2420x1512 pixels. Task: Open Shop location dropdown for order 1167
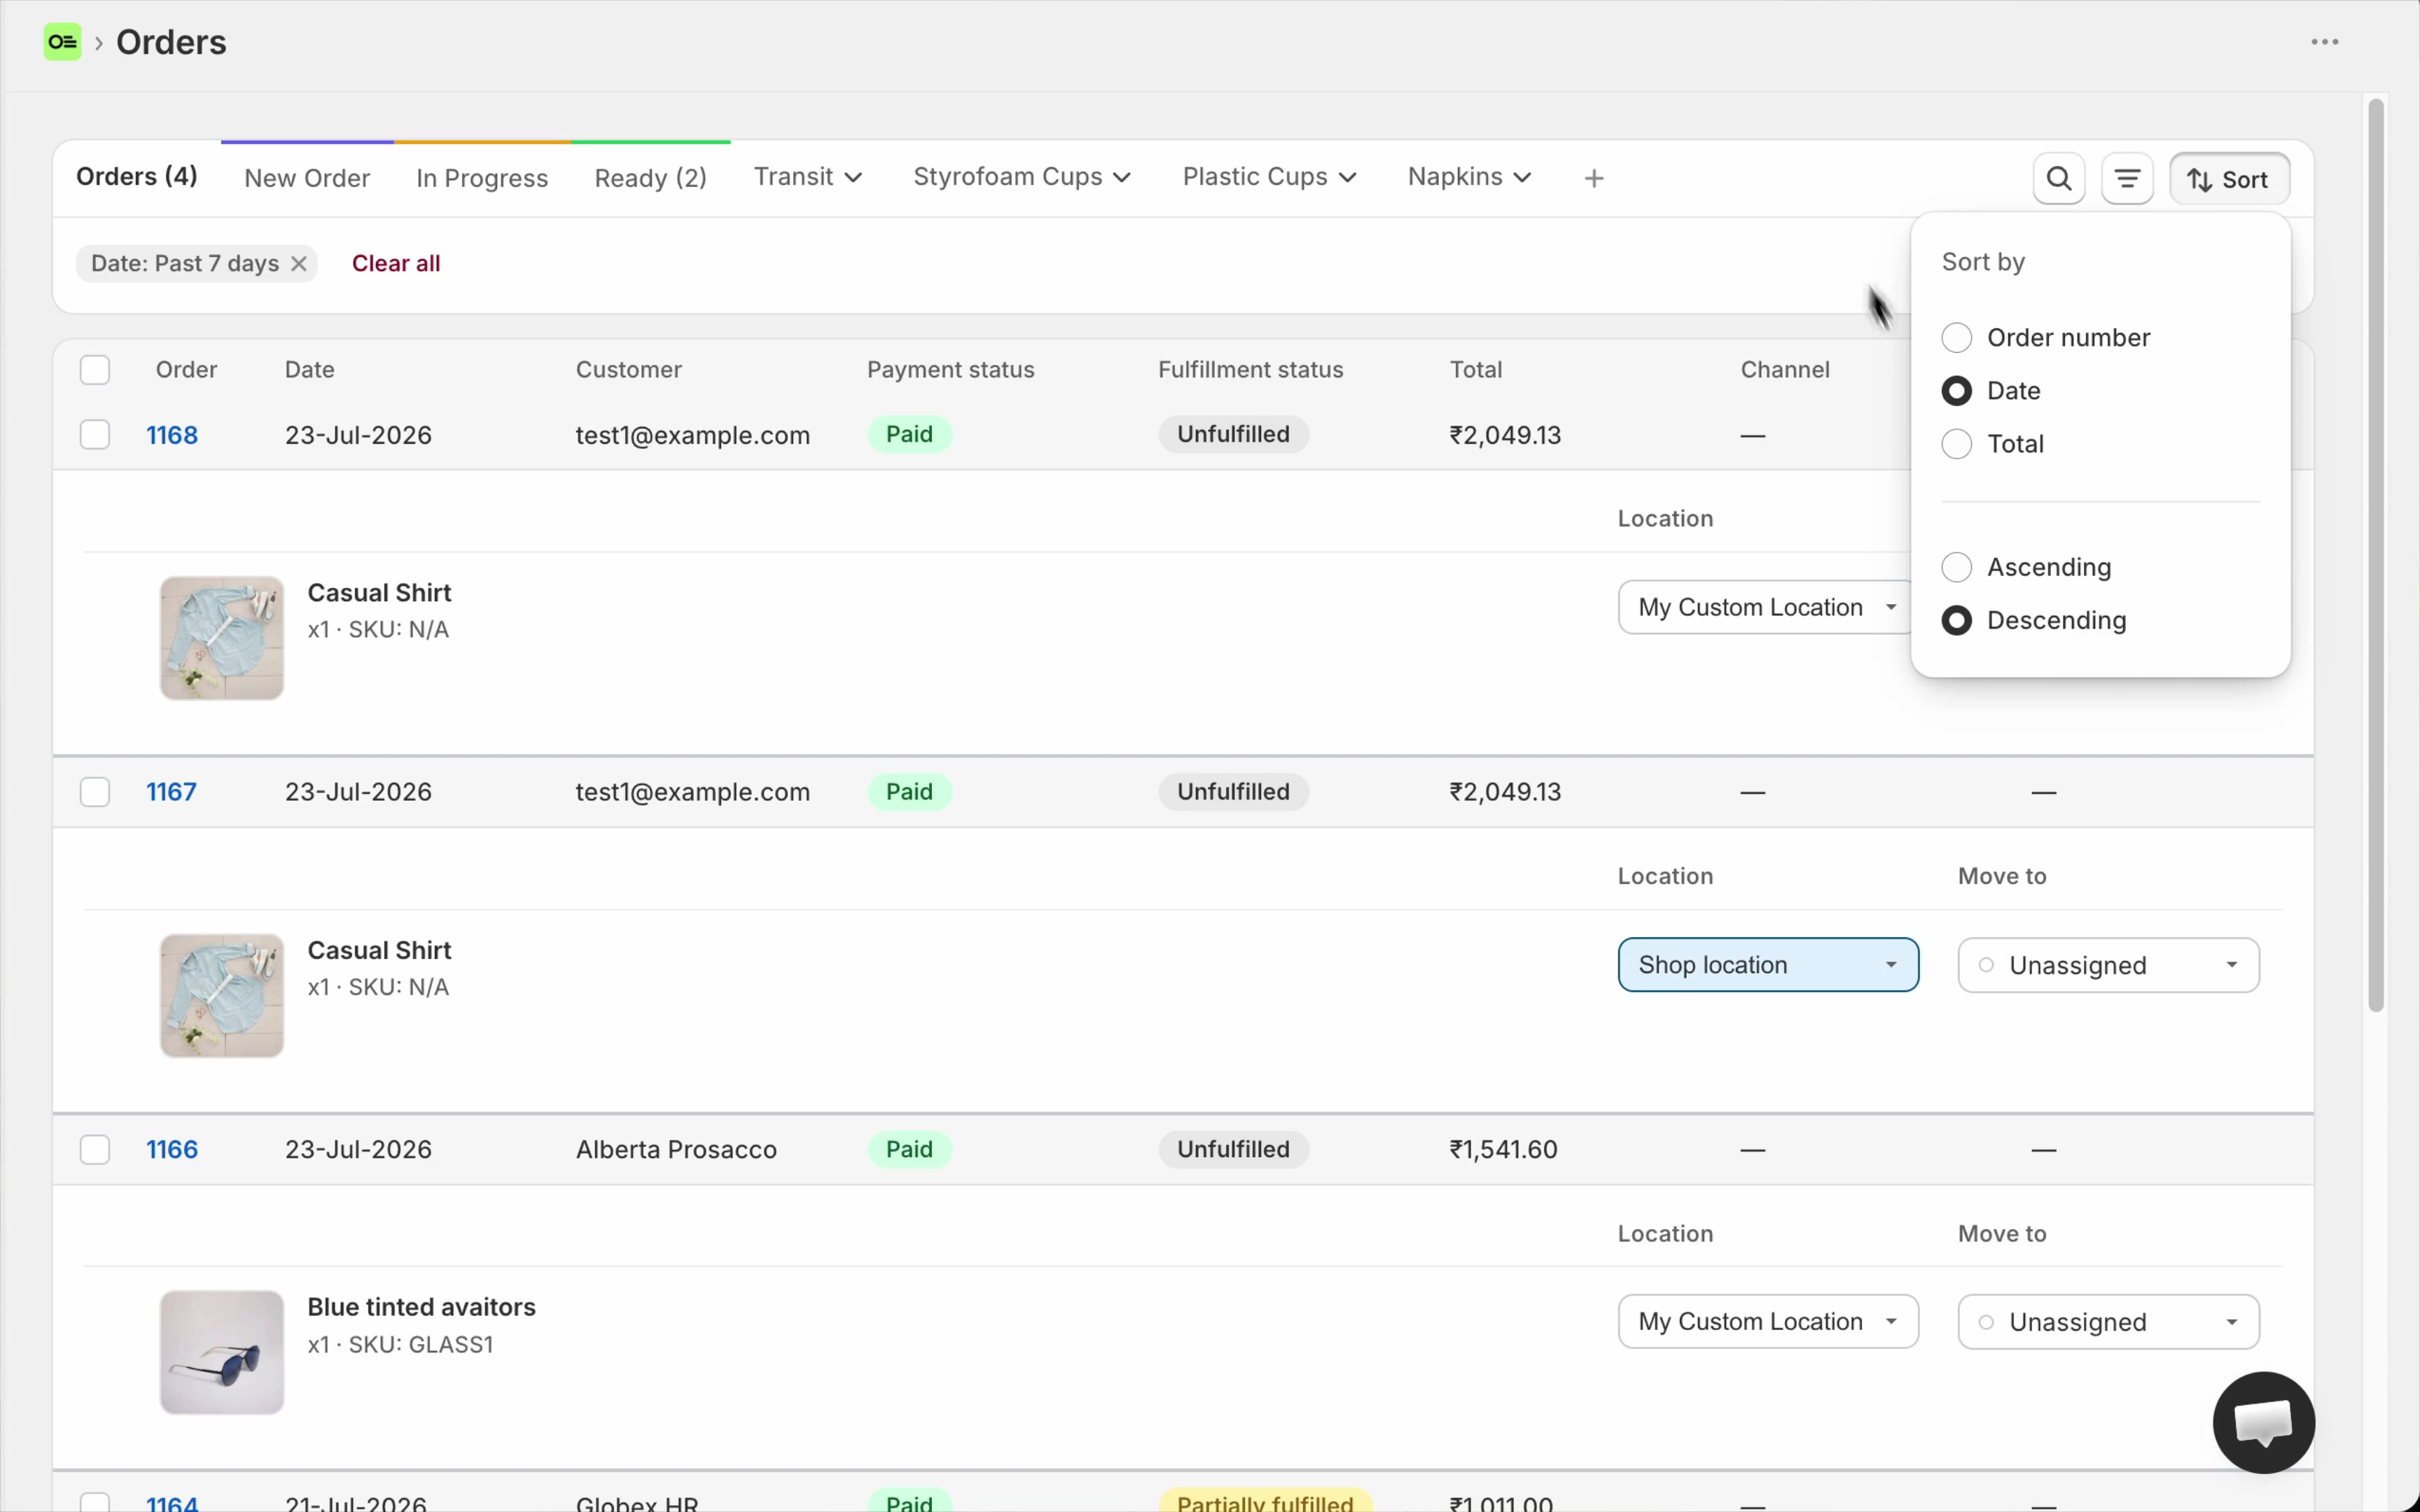click(x=1768, y=965)
